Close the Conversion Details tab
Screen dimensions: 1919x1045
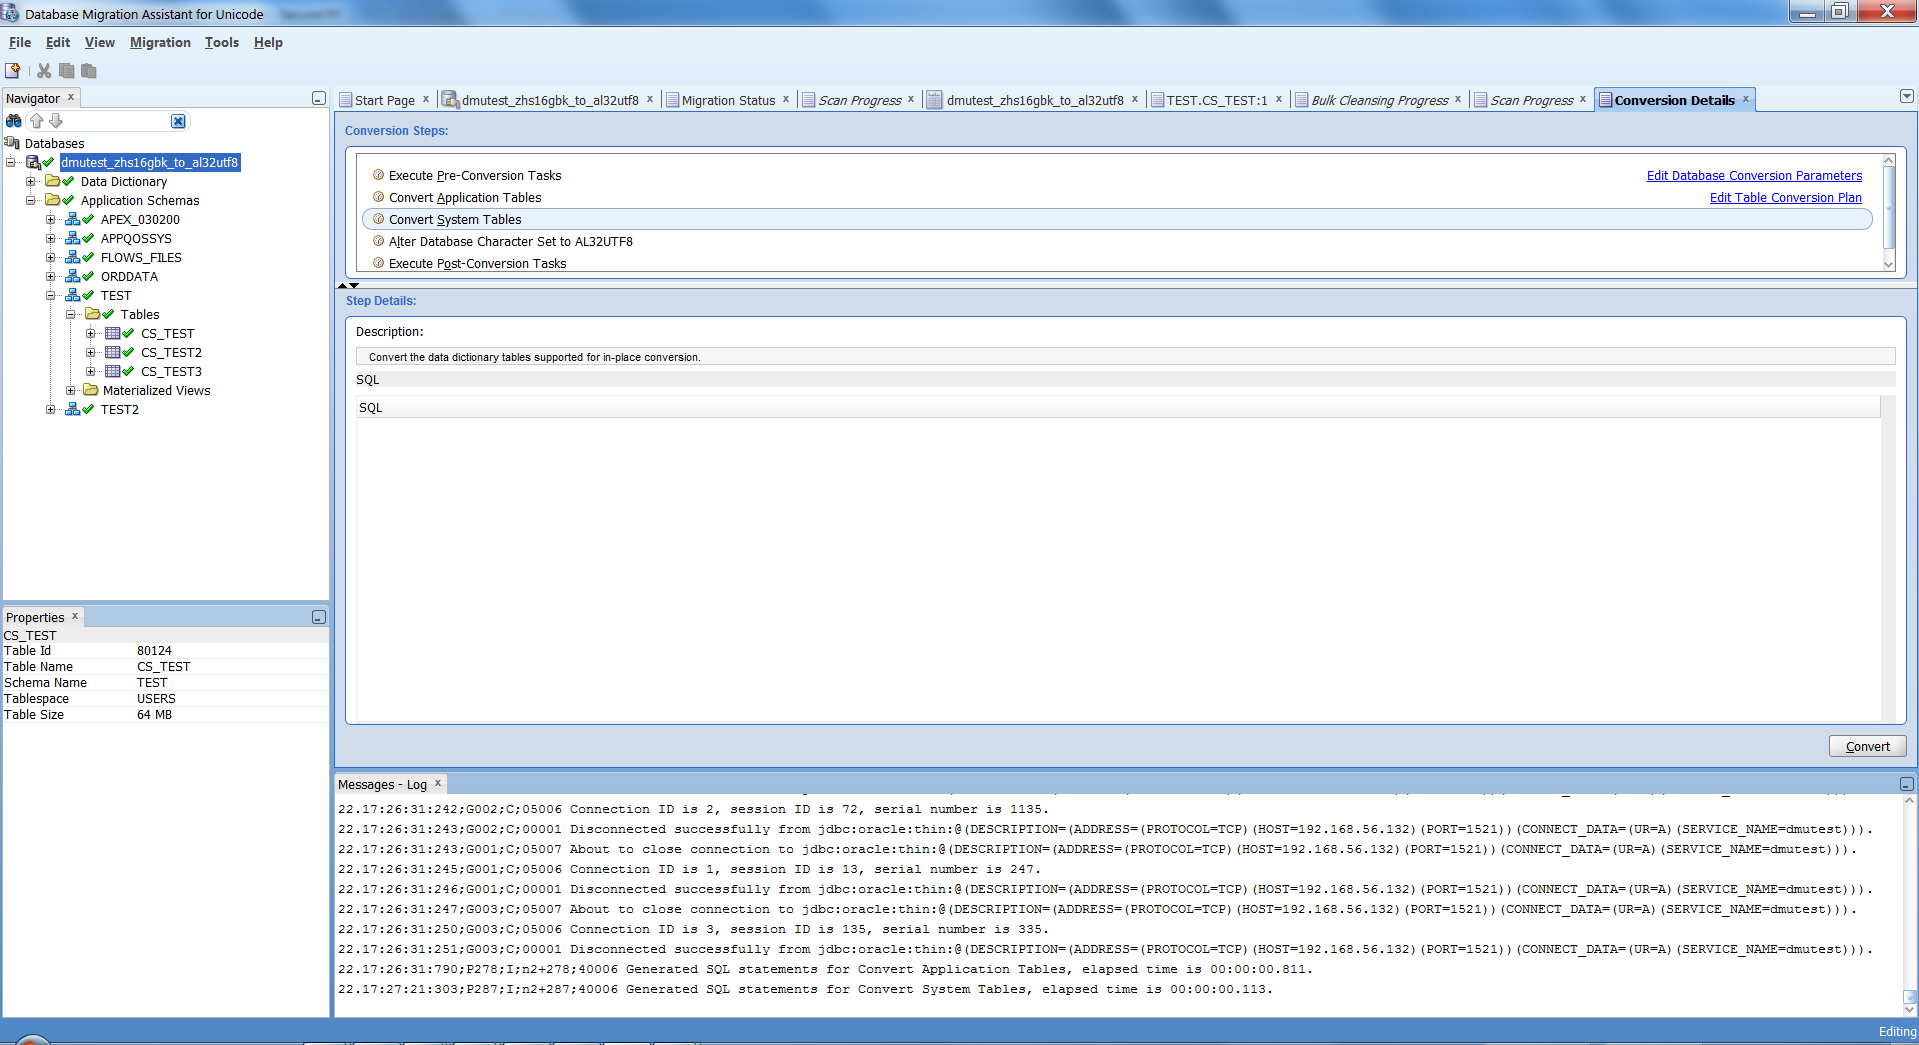pyautogui.click(x=1746, y=99)
